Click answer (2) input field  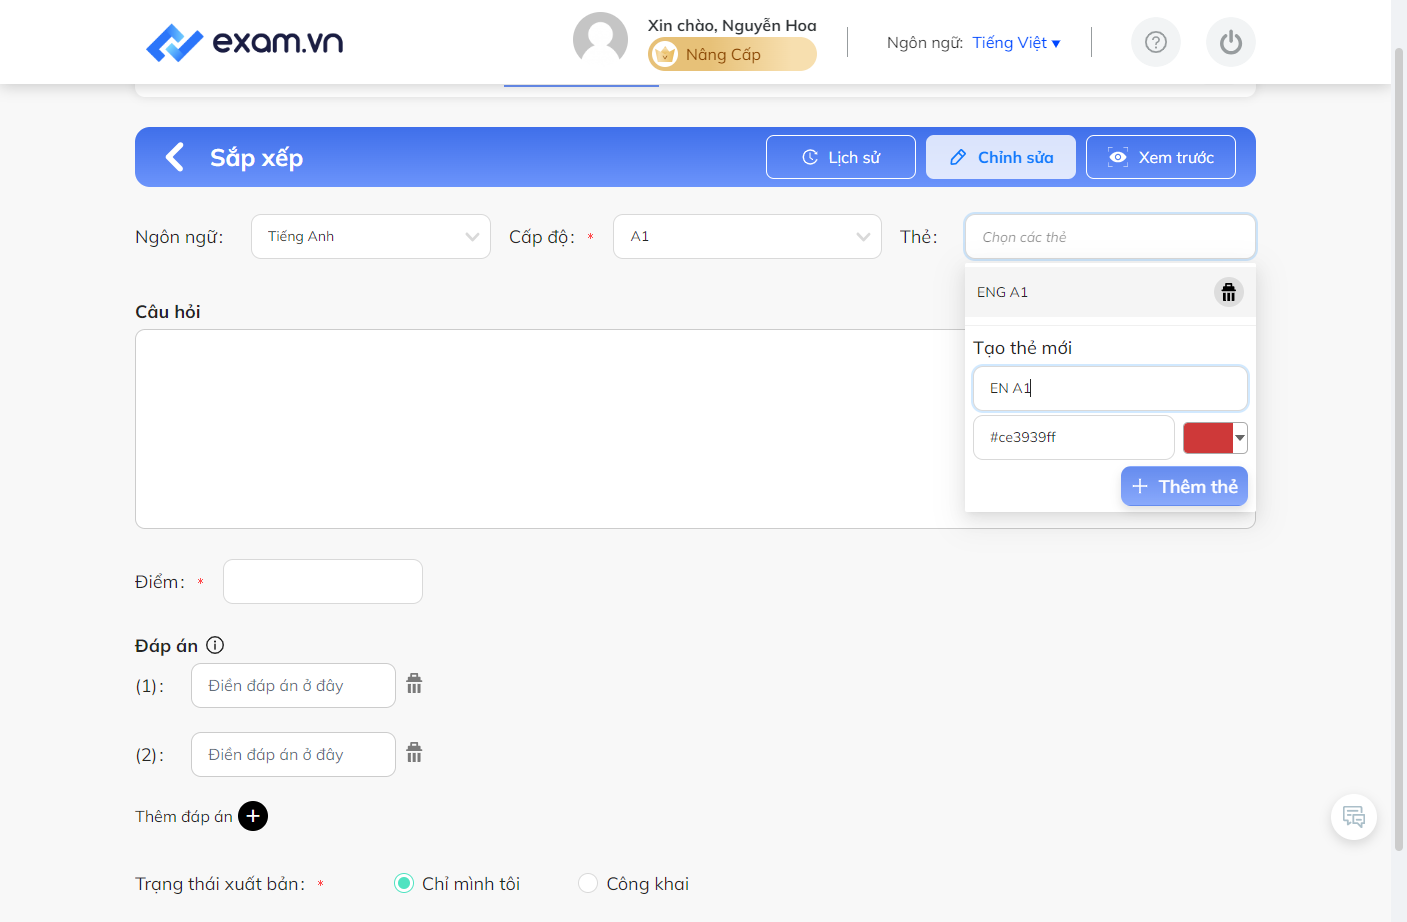point(293,754)
